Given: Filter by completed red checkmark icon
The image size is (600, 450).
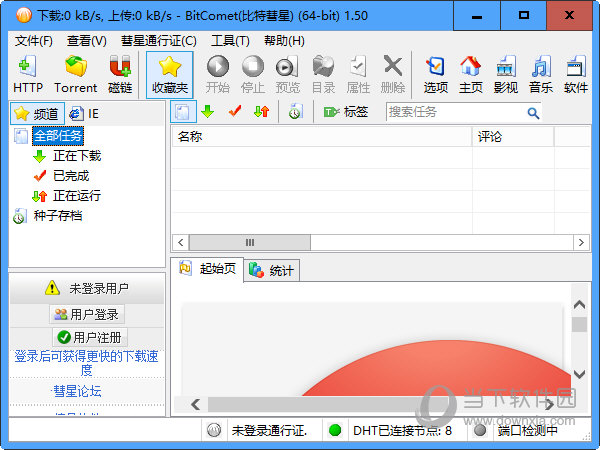Looking at the screenshot, I should pos(235,111).
